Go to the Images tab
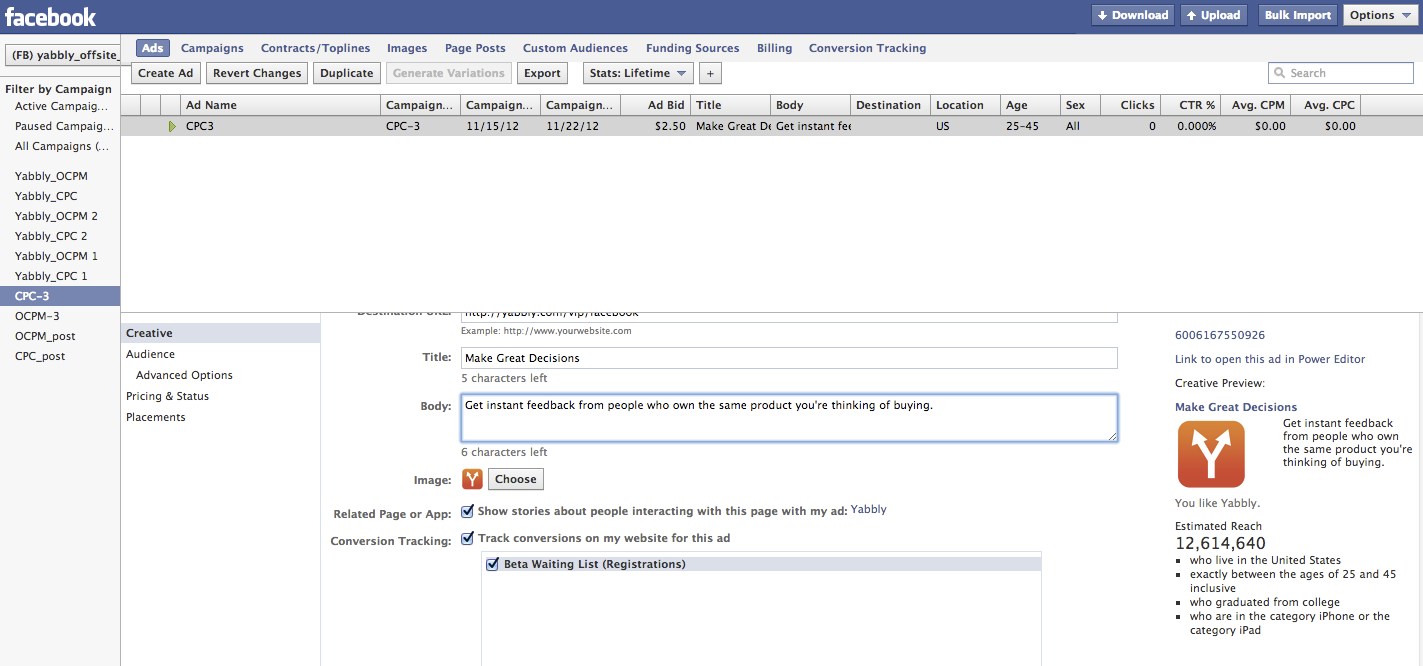This screenshot has width=1423, height=666. (x=407, y=48)
